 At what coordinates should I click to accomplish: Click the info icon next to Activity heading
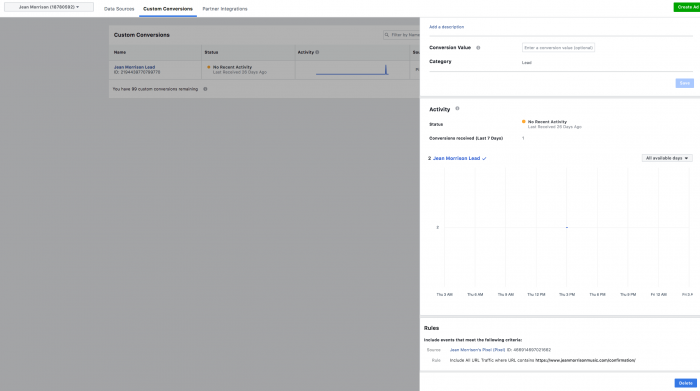click(457, 108)
